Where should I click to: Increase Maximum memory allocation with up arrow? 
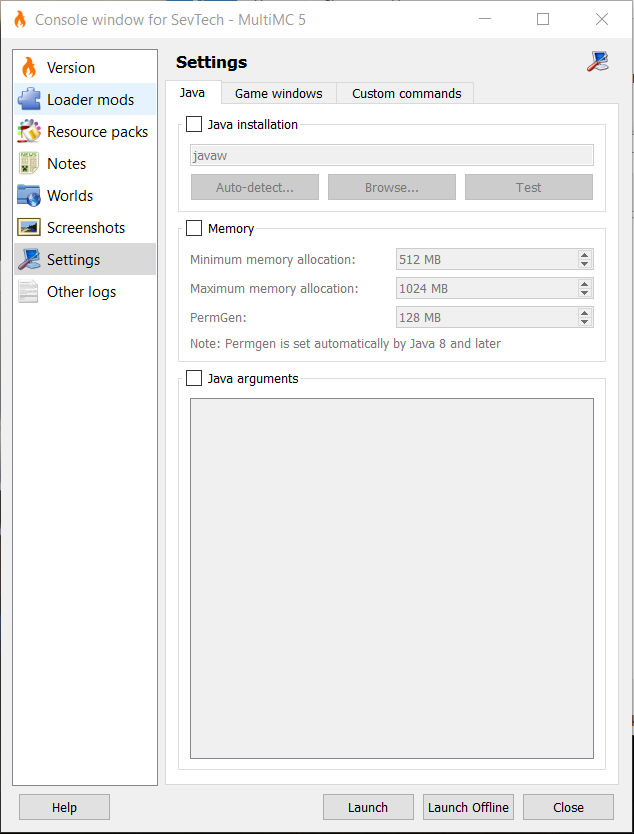[585, 284]
